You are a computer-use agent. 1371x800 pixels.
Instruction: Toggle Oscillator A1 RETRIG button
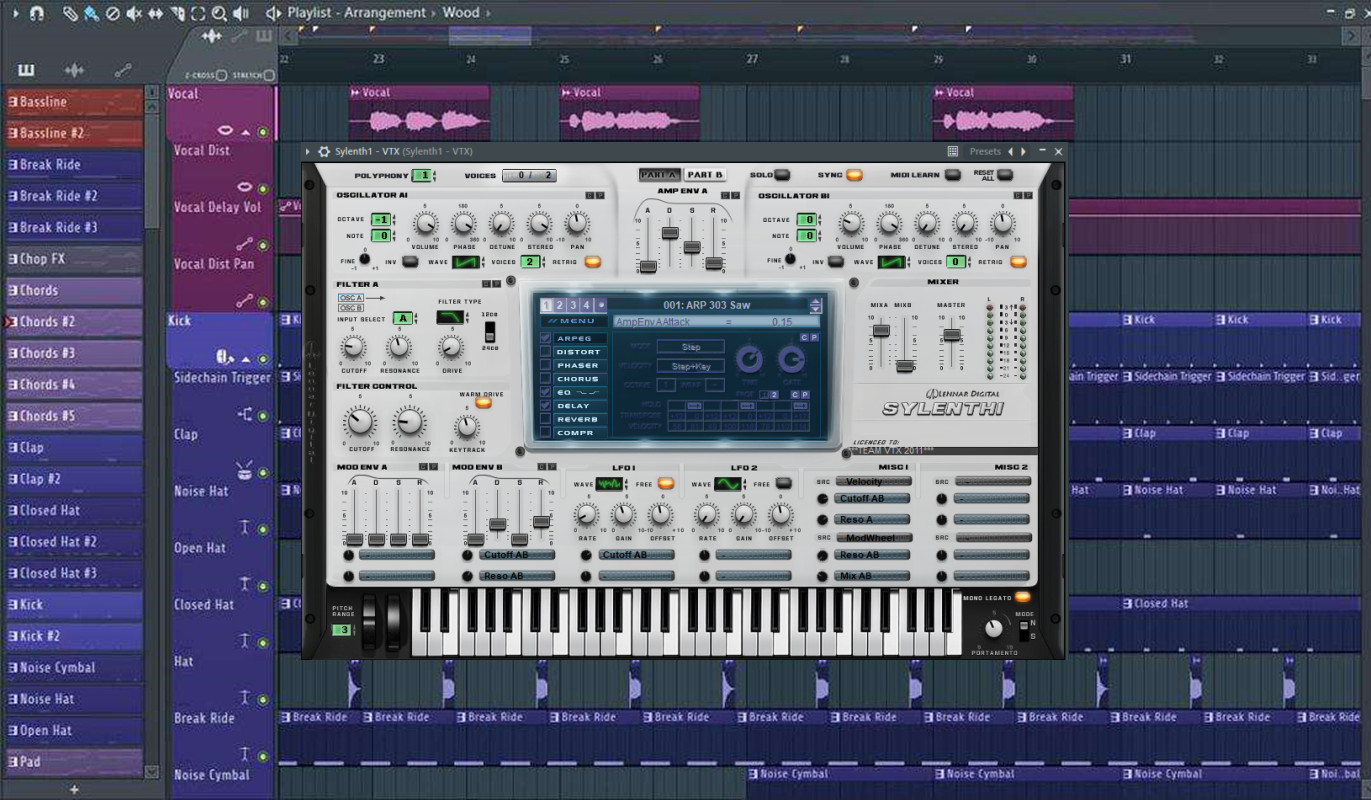pyautogui.click(x=593, y=262)
